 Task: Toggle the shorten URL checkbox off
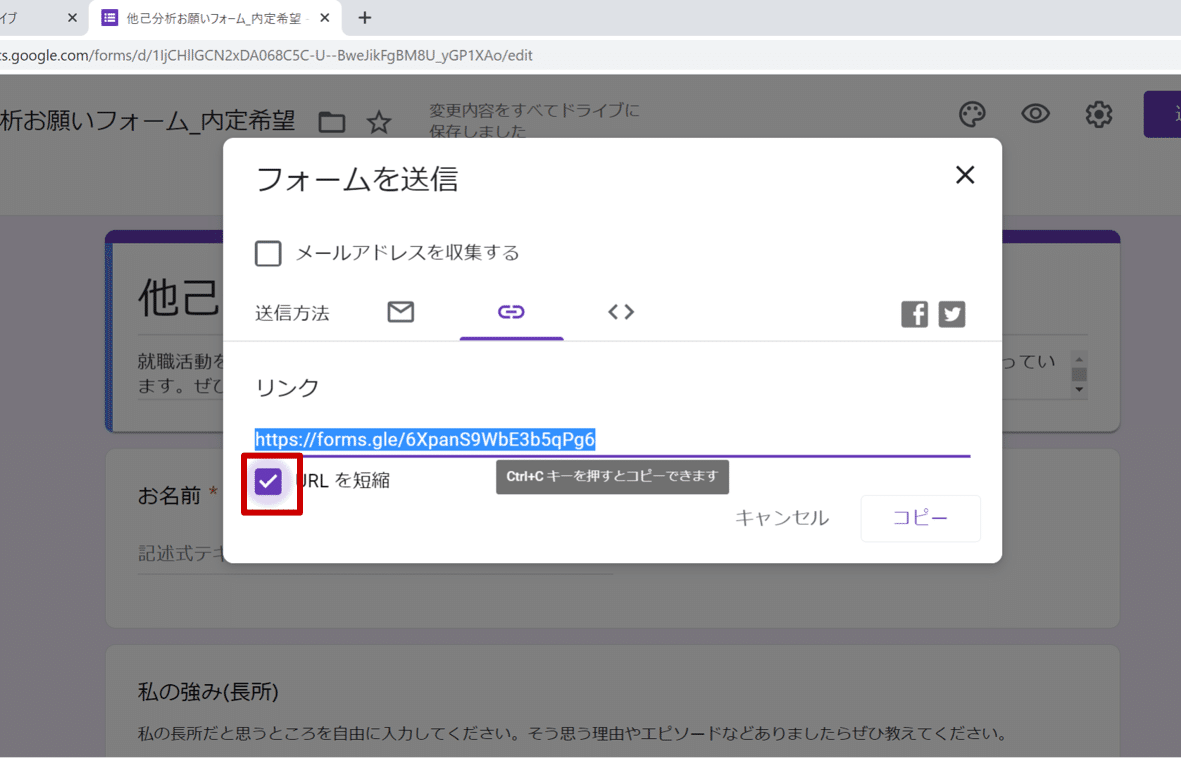268,481
